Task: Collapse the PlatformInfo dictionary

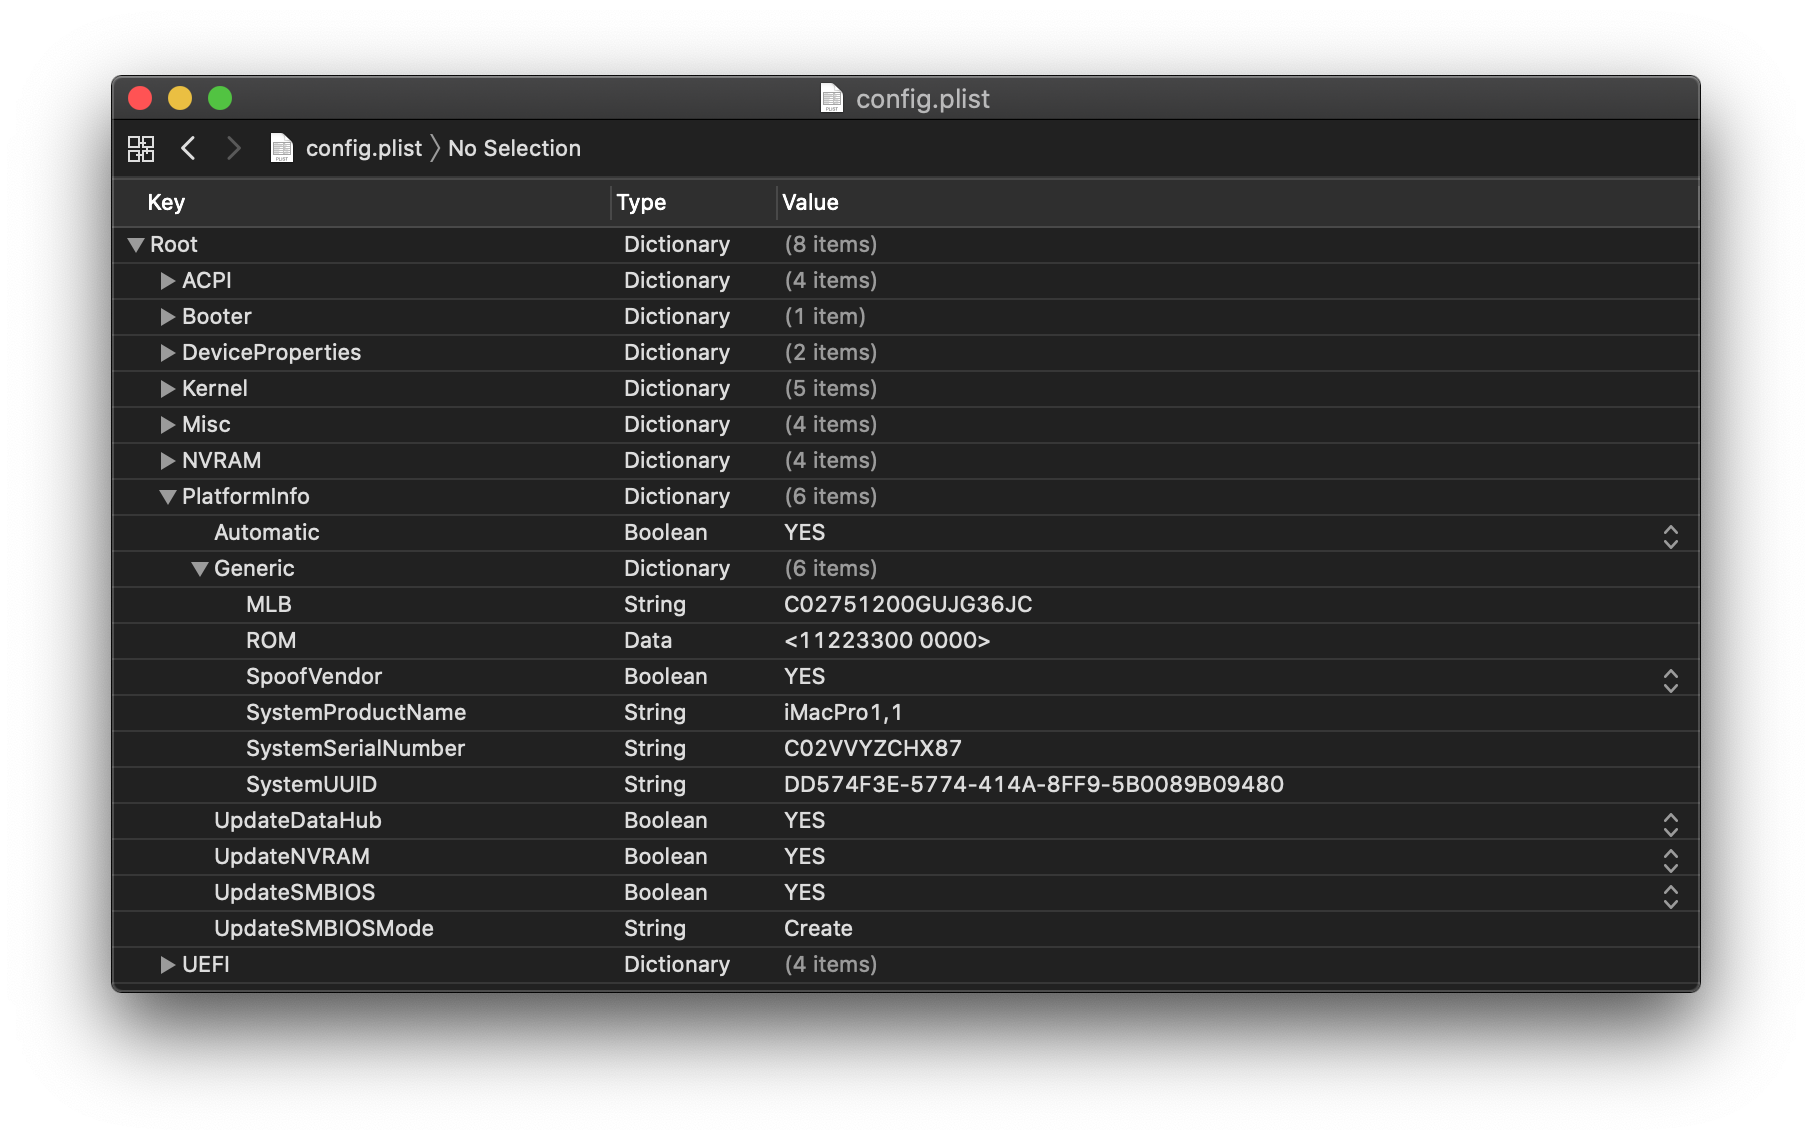Action: (x=168, y=497)
